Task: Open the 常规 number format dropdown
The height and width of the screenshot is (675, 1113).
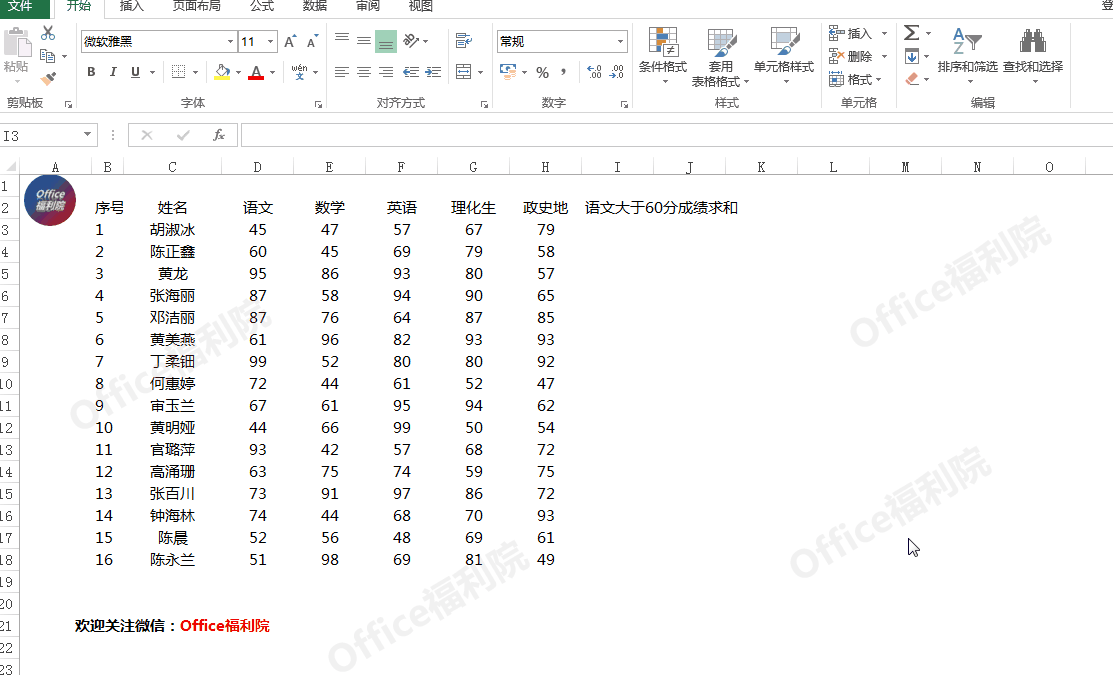Action: pos(620,42)
